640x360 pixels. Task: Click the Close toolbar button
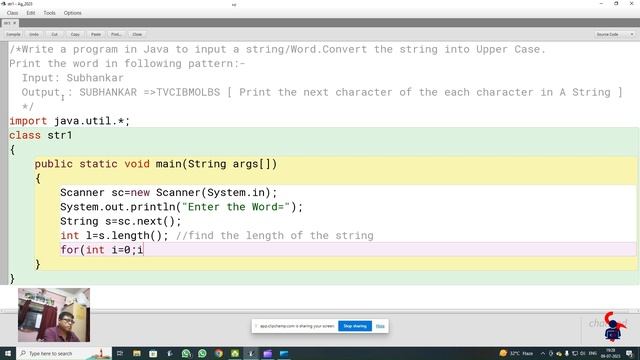tap(137, 35)
